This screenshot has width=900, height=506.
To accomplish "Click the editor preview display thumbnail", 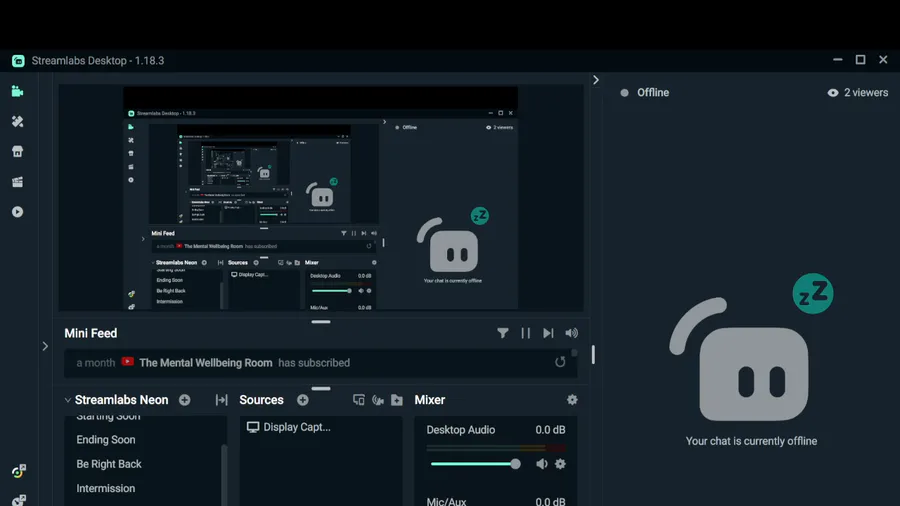I will (x=320, y=198).
